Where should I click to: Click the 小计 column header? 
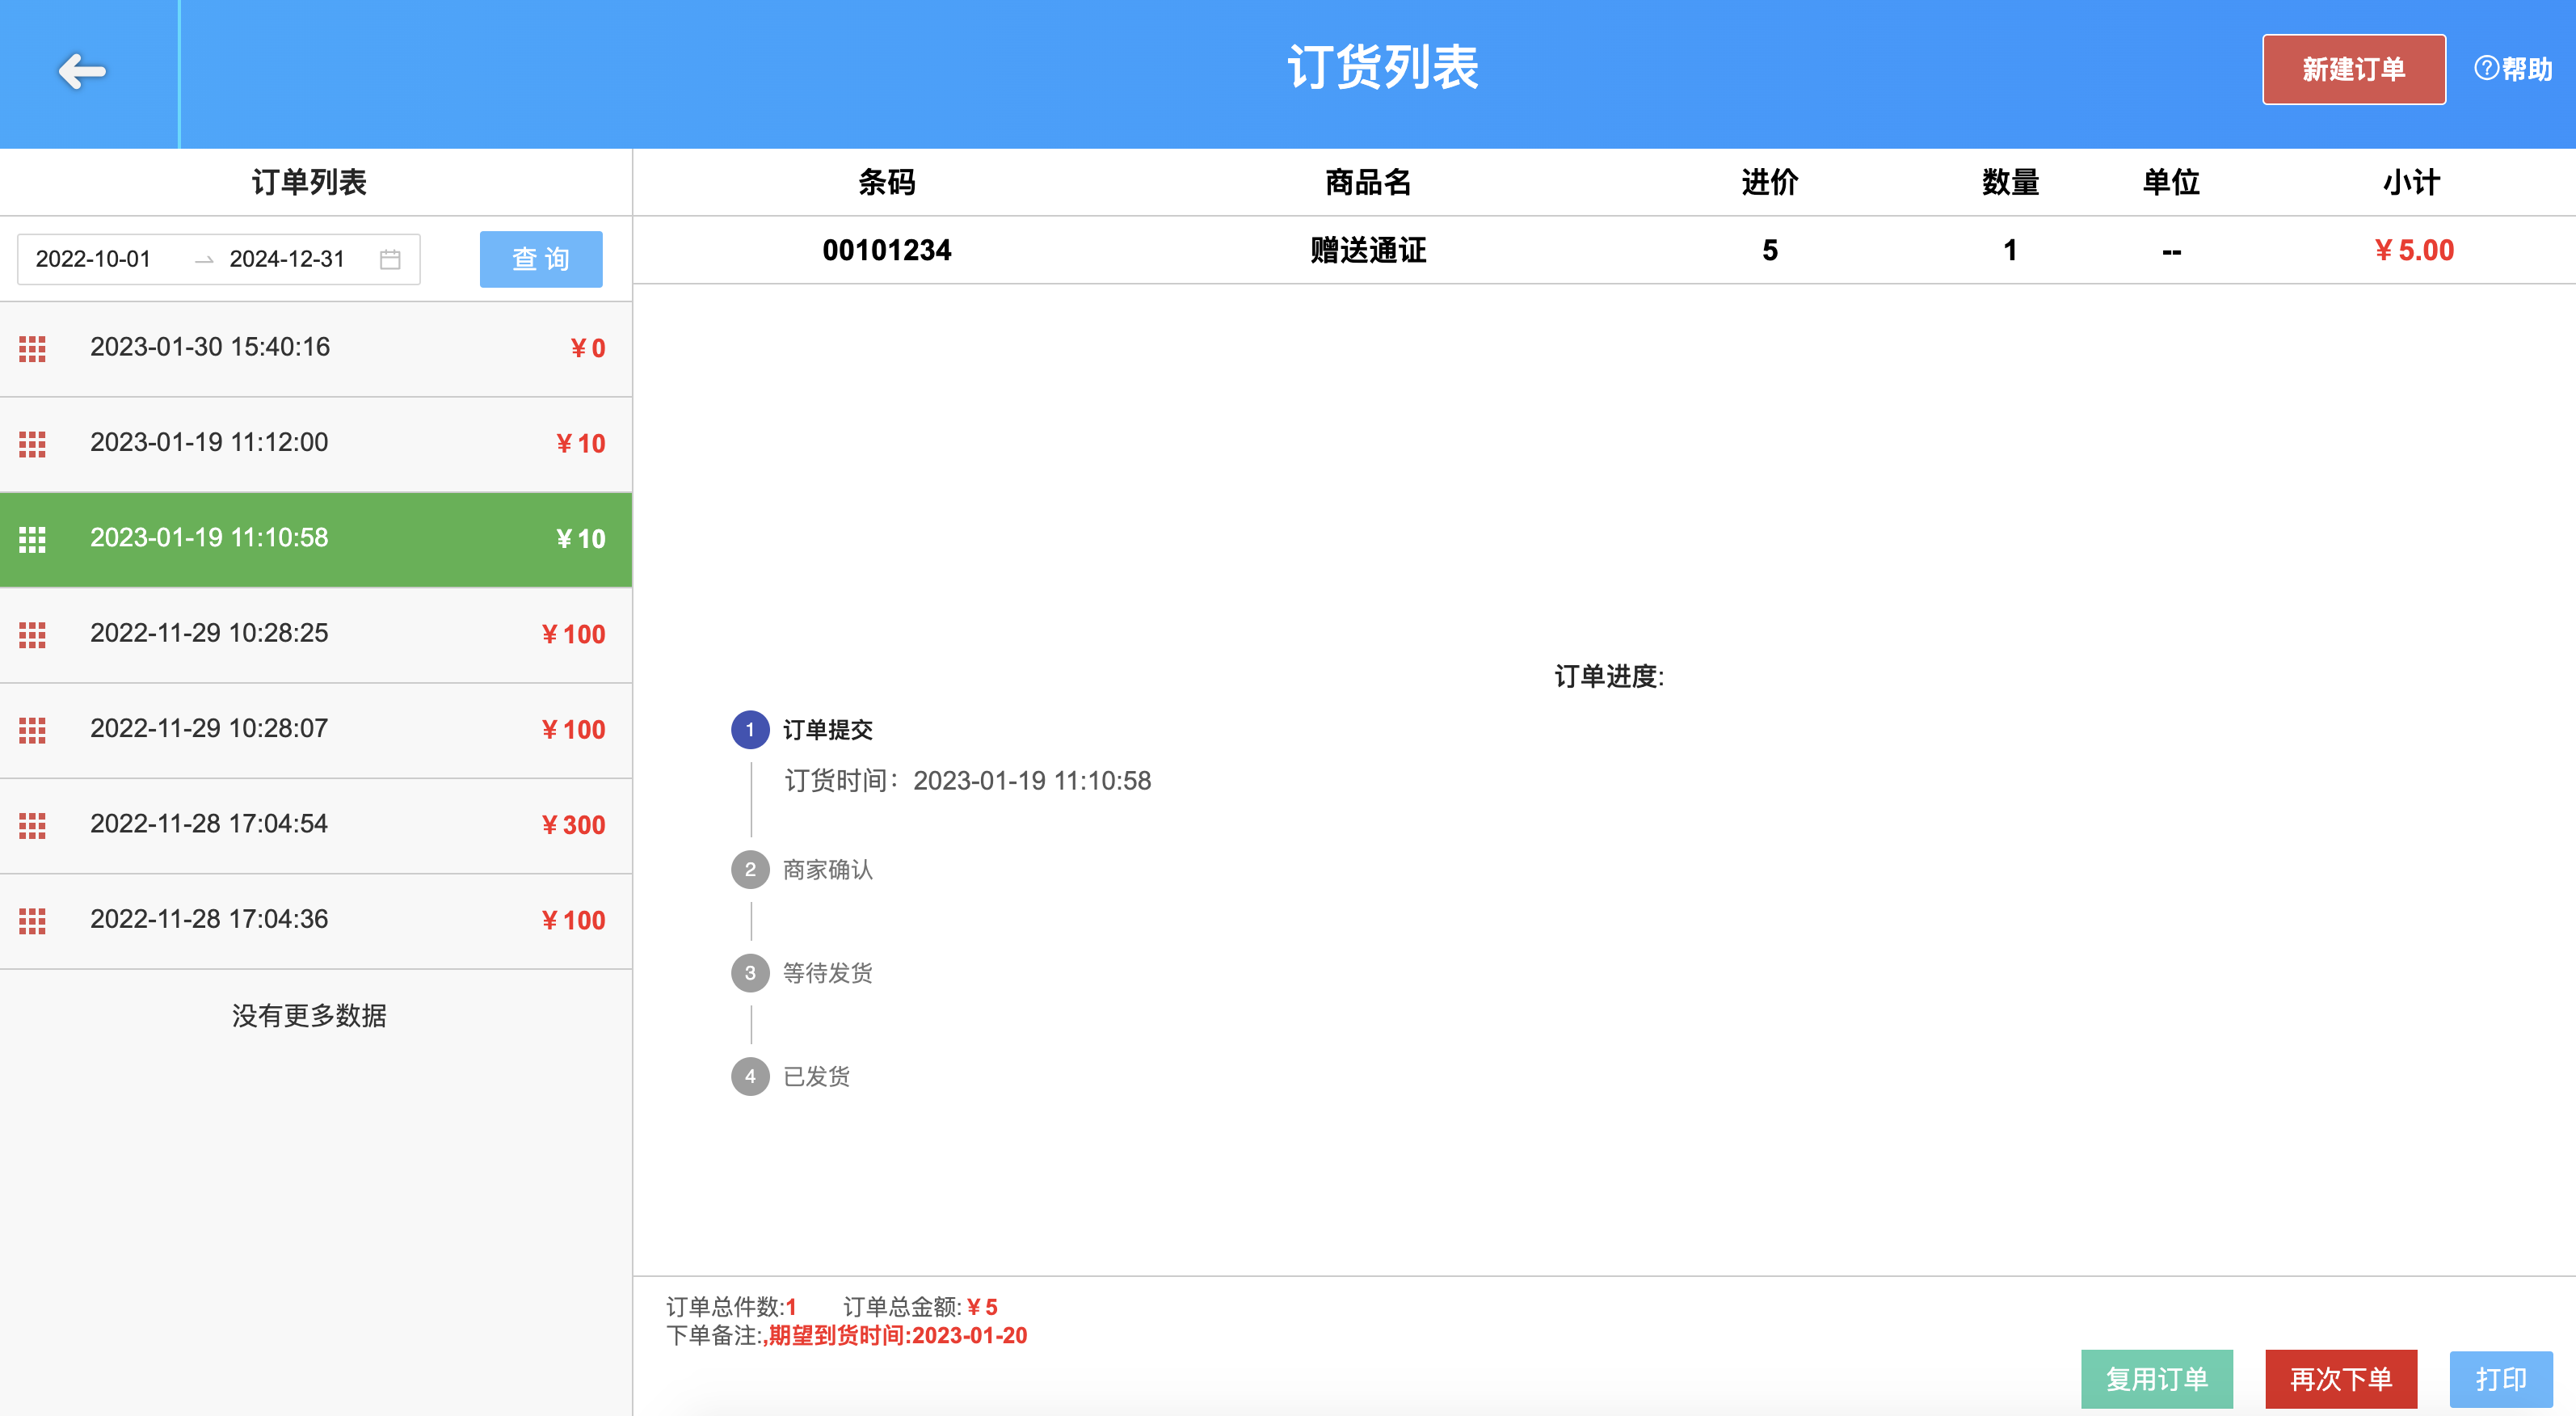(x=2411, y=182)
